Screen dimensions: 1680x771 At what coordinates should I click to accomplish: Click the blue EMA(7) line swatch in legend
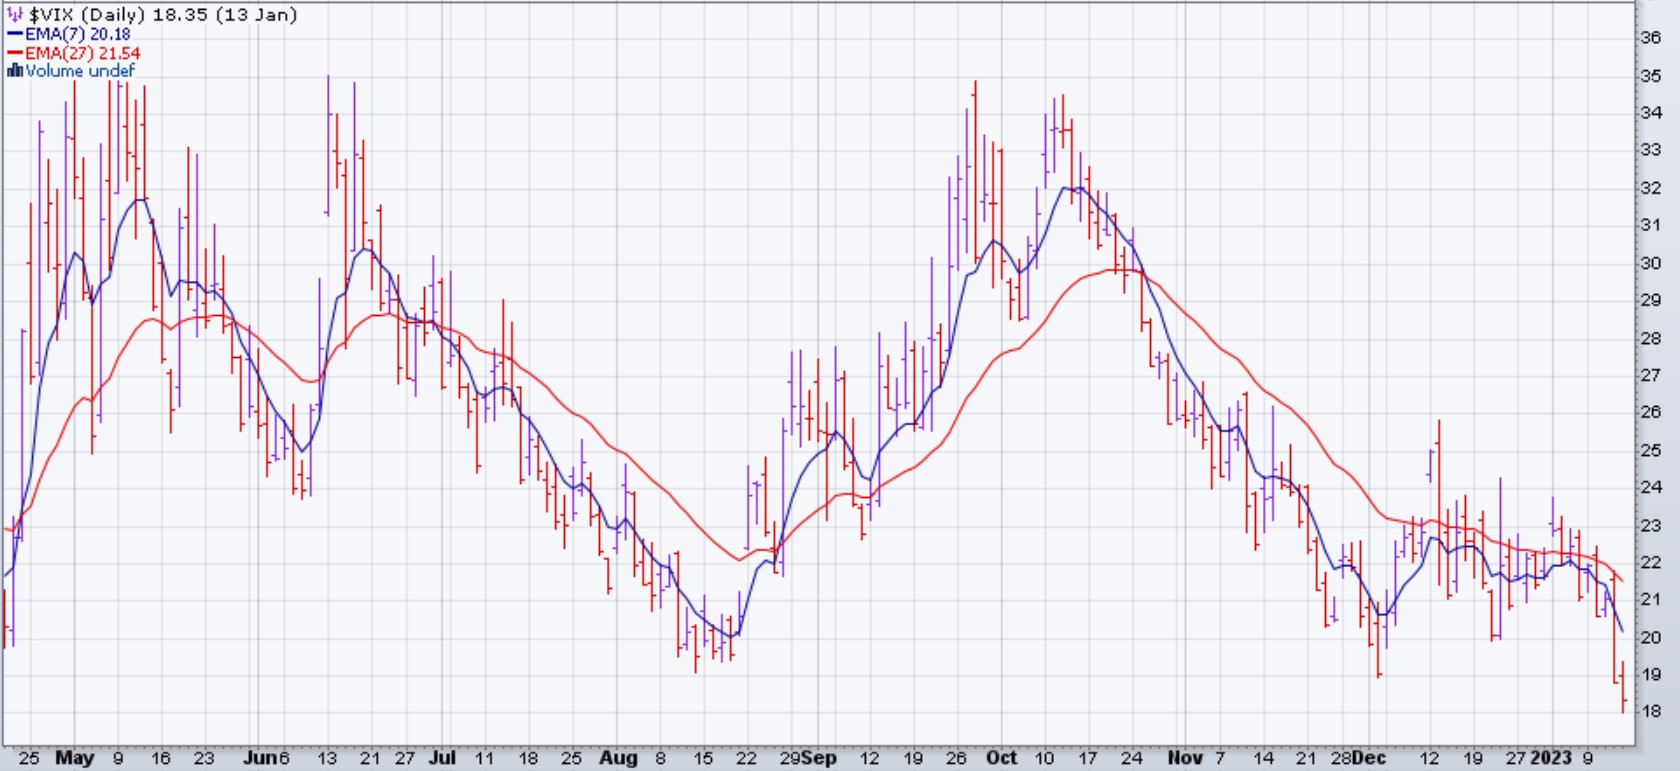point(16,34)
